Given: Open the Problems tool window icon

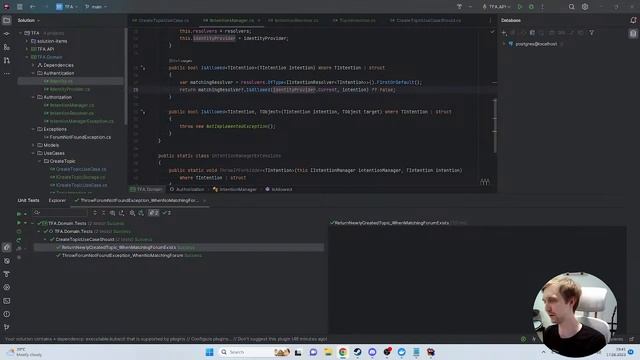Looking at the screenshot, I should [7, 314].
